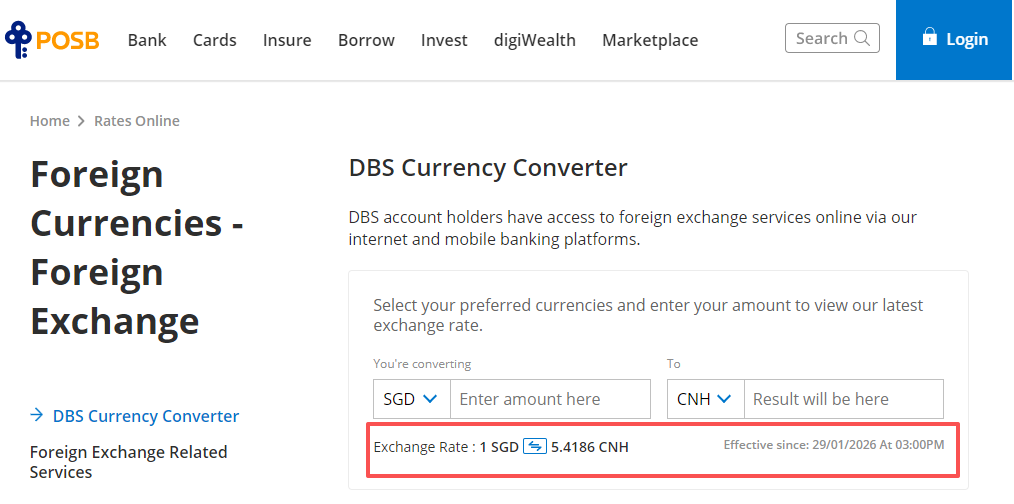This screenshot has width=1014, height=504.
Task: Open the Insure menu
Action: coord(287,40)
